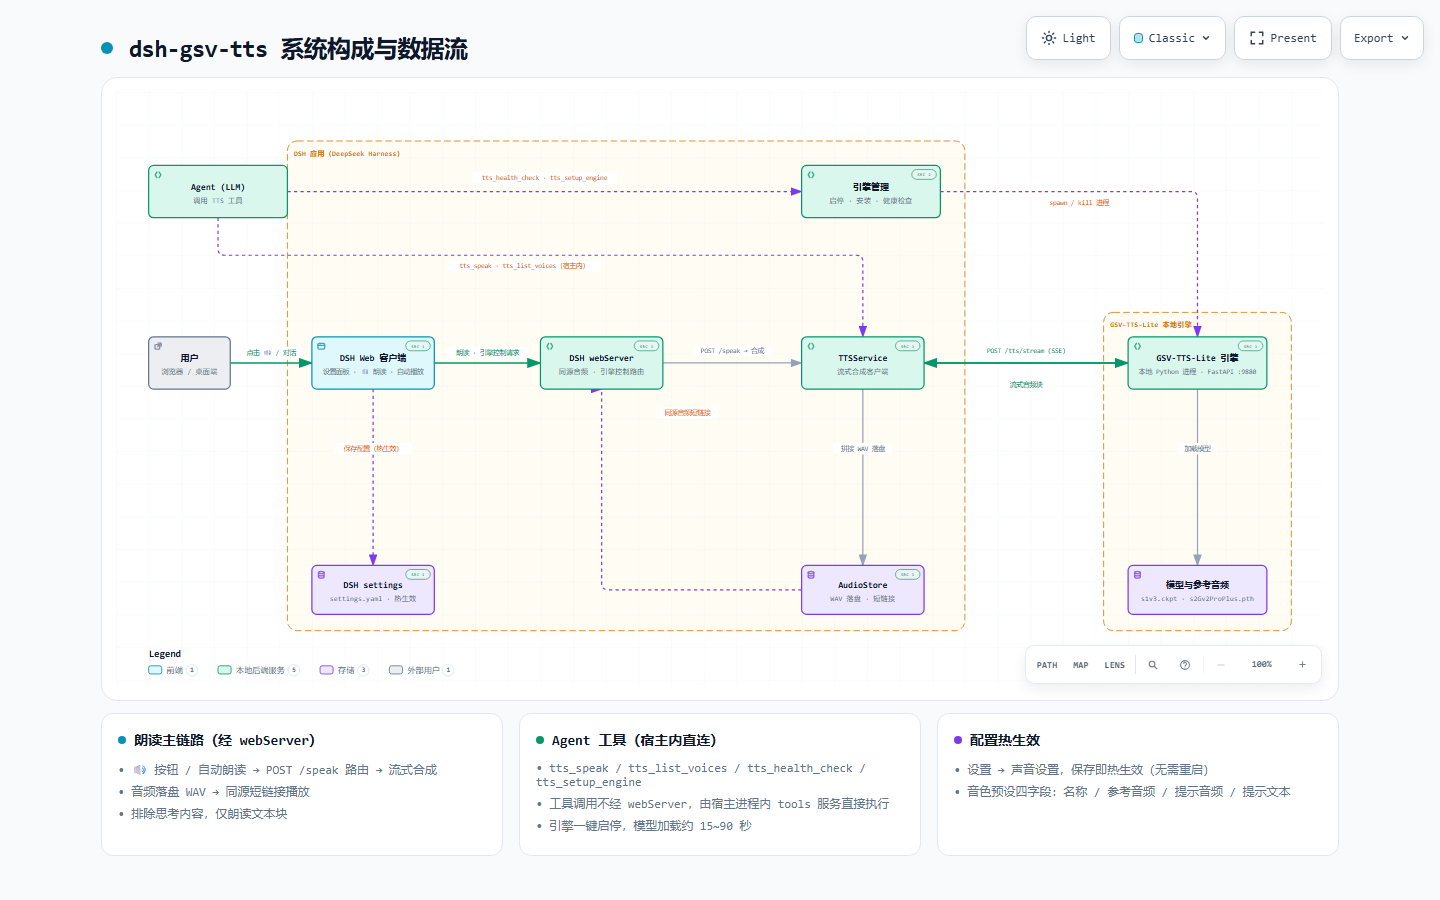Click the 'DSH 应用 (DeepSeek Harness)' group label

pyautogui.click(x=347, y=154)
